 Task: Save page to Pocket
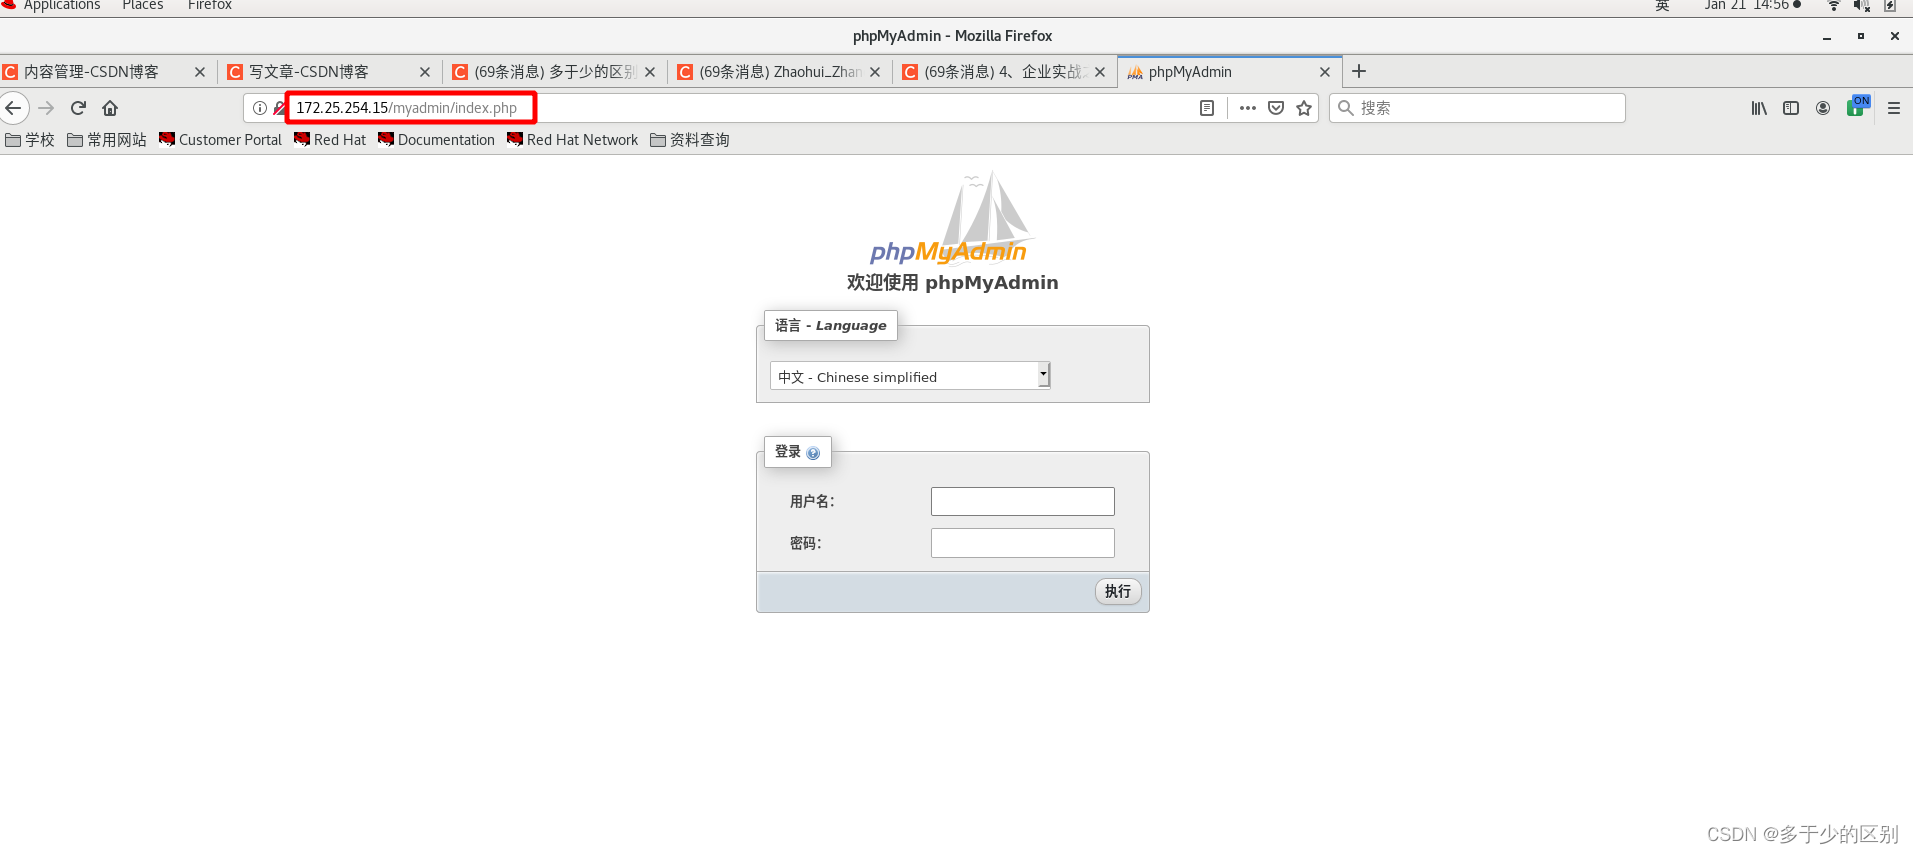1276,108
